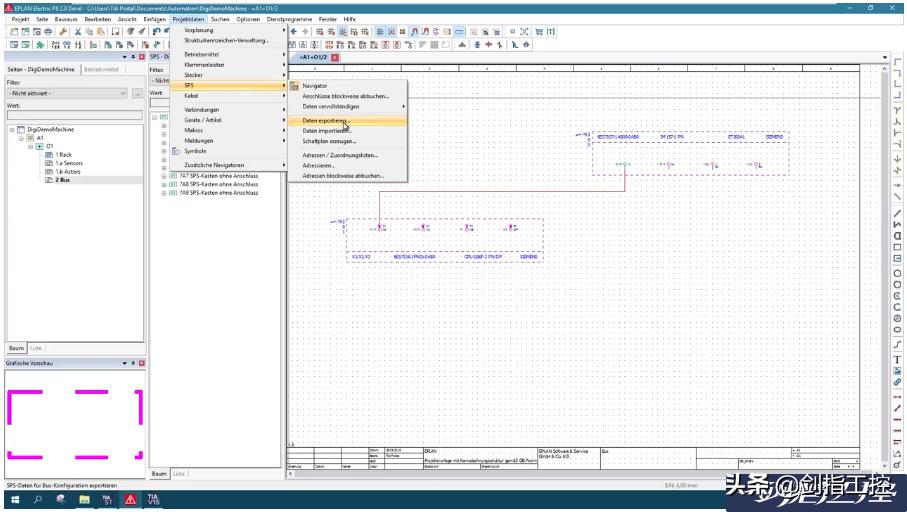The width and height of the screenshot is (907, 512).
Task: Expand the 7A7 SPS-Kasten tree node
Action: click(164, 176)
